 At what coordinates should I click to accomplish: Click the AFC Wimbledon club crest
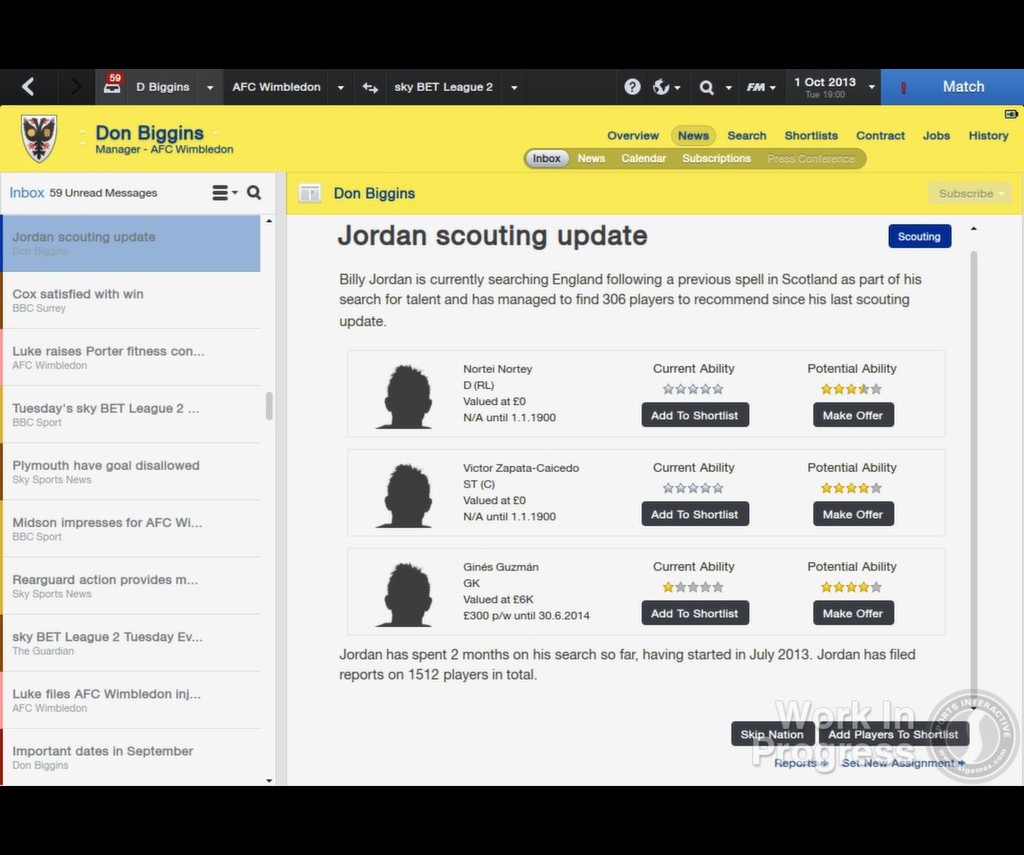point(39,138)
